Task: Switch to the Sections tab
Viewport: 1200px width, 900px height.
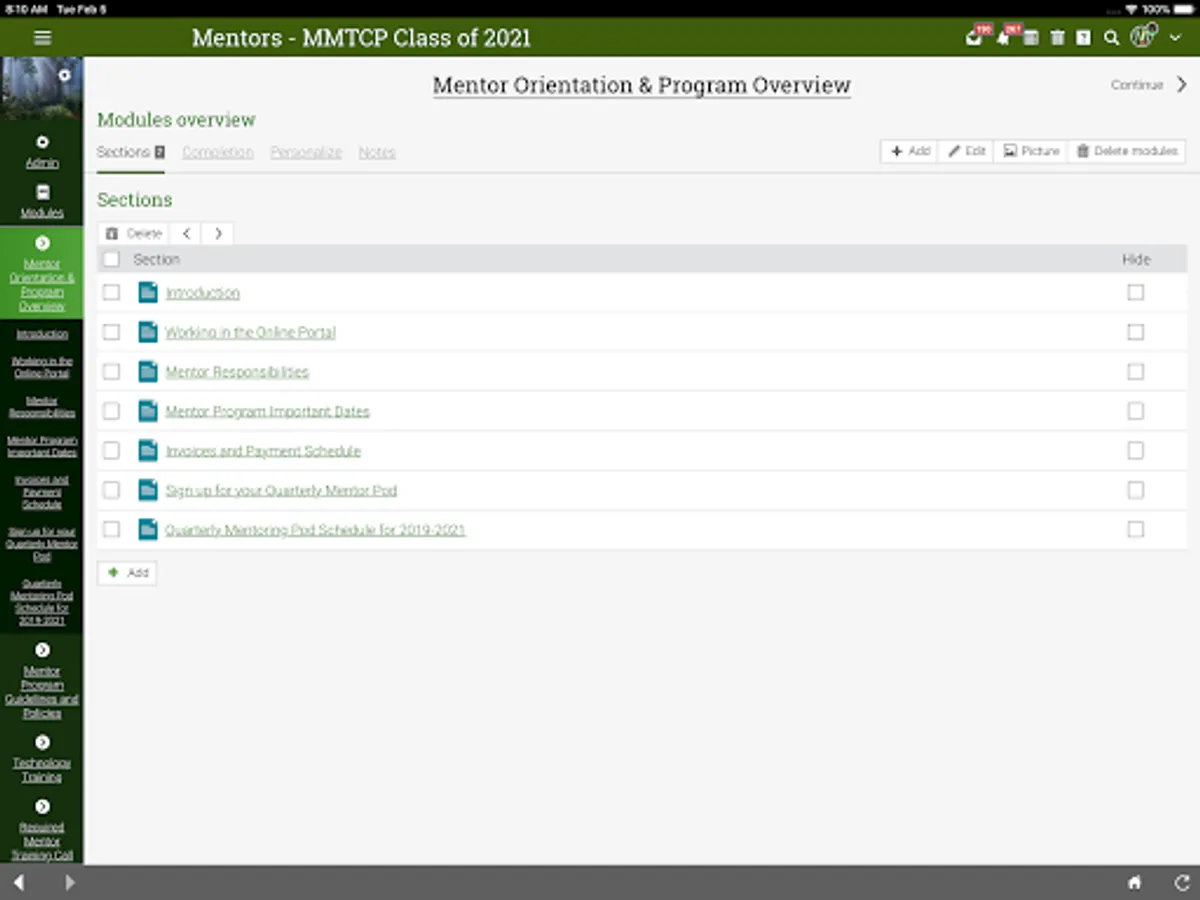Action: point(130,152)
